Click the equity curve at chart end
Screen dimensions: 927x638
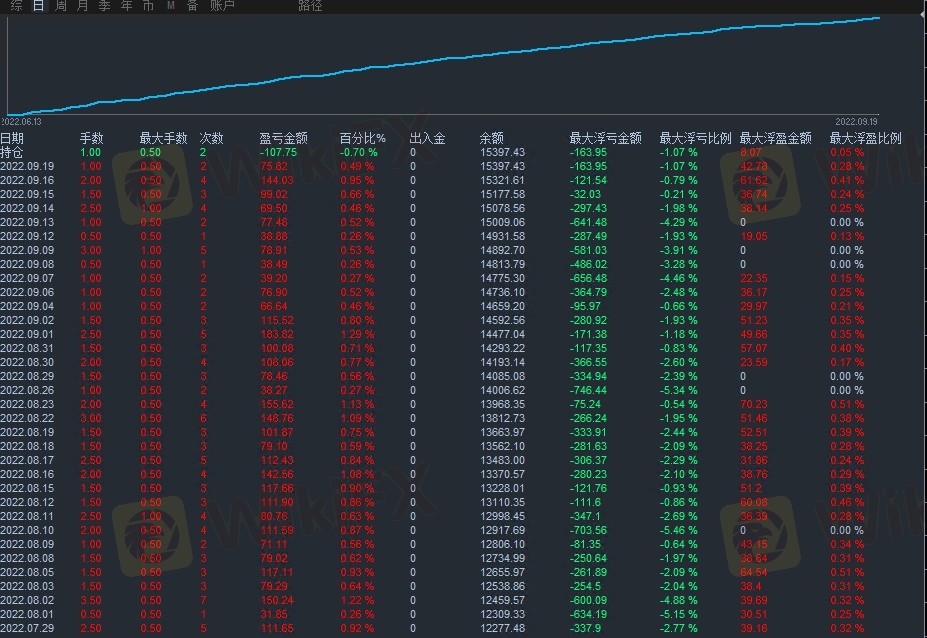[877, 17]
